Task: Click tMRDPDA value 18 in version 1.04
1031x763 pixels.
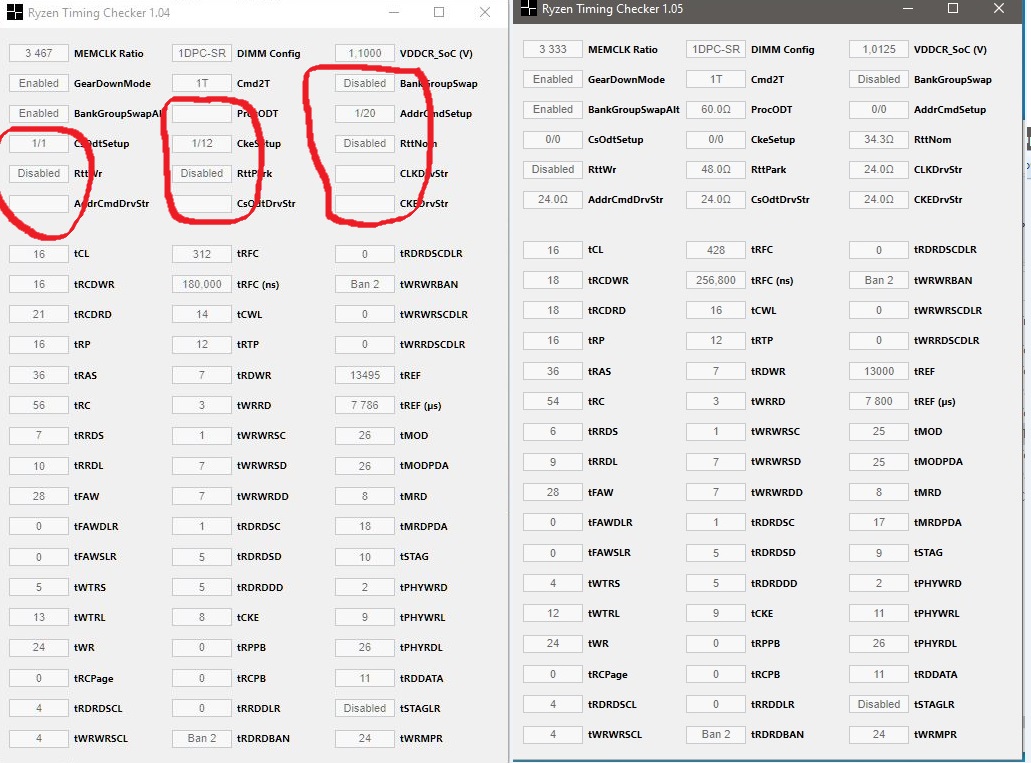Action: click(365, 526)
